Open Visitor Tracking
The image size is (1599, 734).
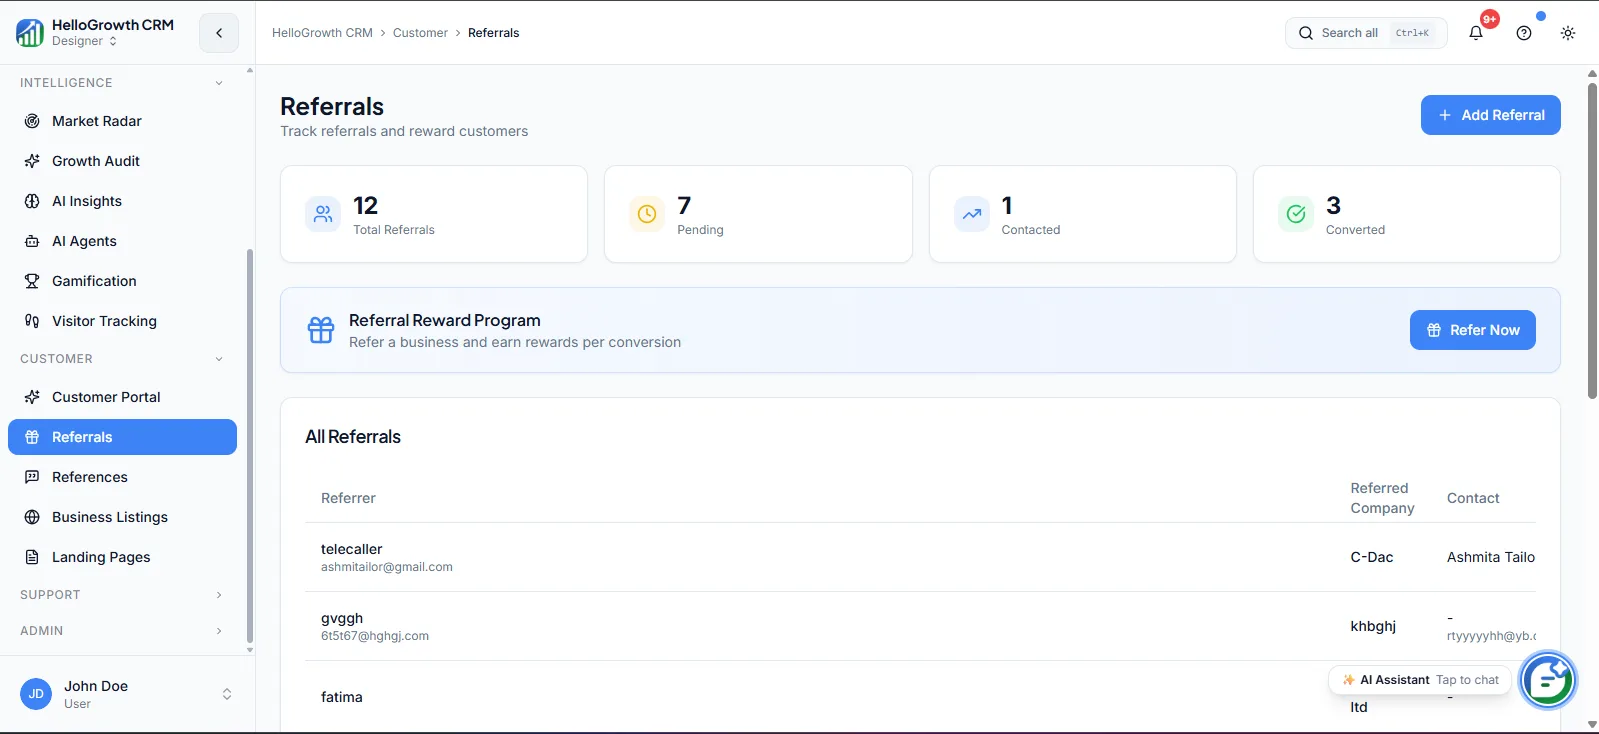point(122,321)
